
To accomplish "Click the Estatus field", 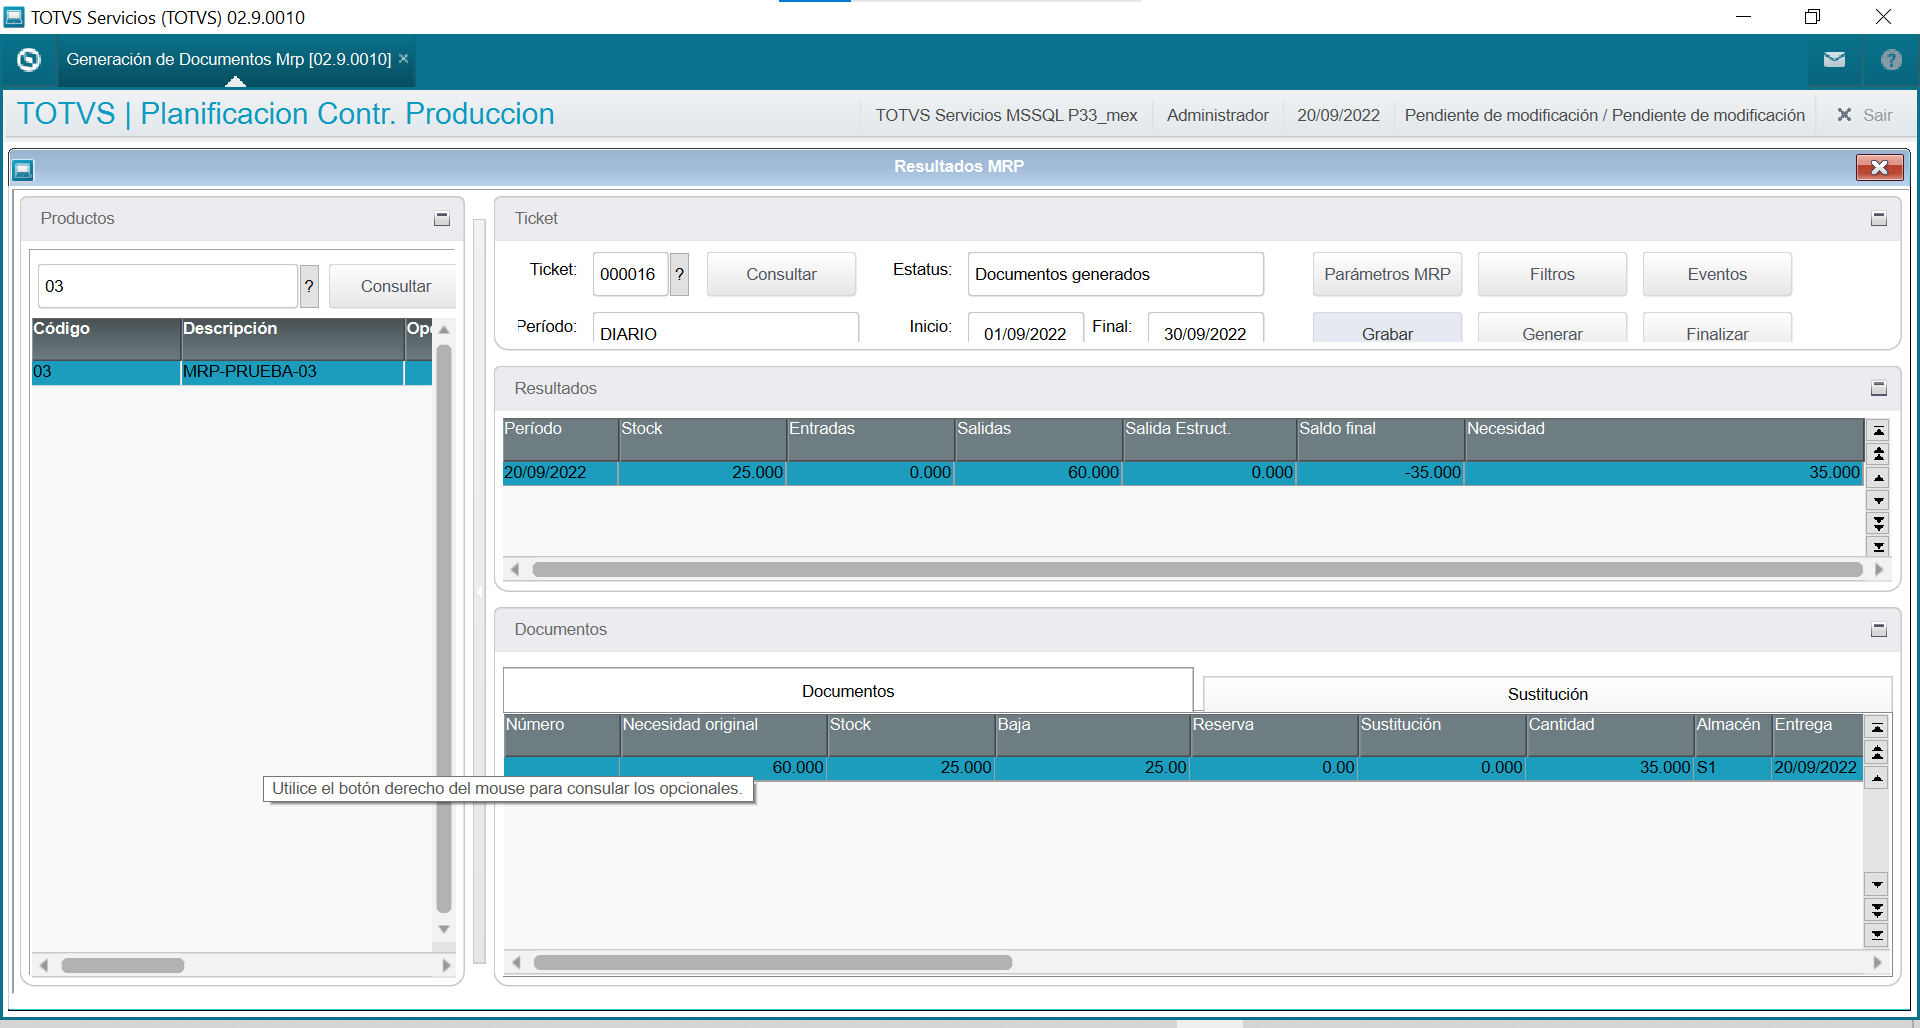I will click(x=1115, y=274).
